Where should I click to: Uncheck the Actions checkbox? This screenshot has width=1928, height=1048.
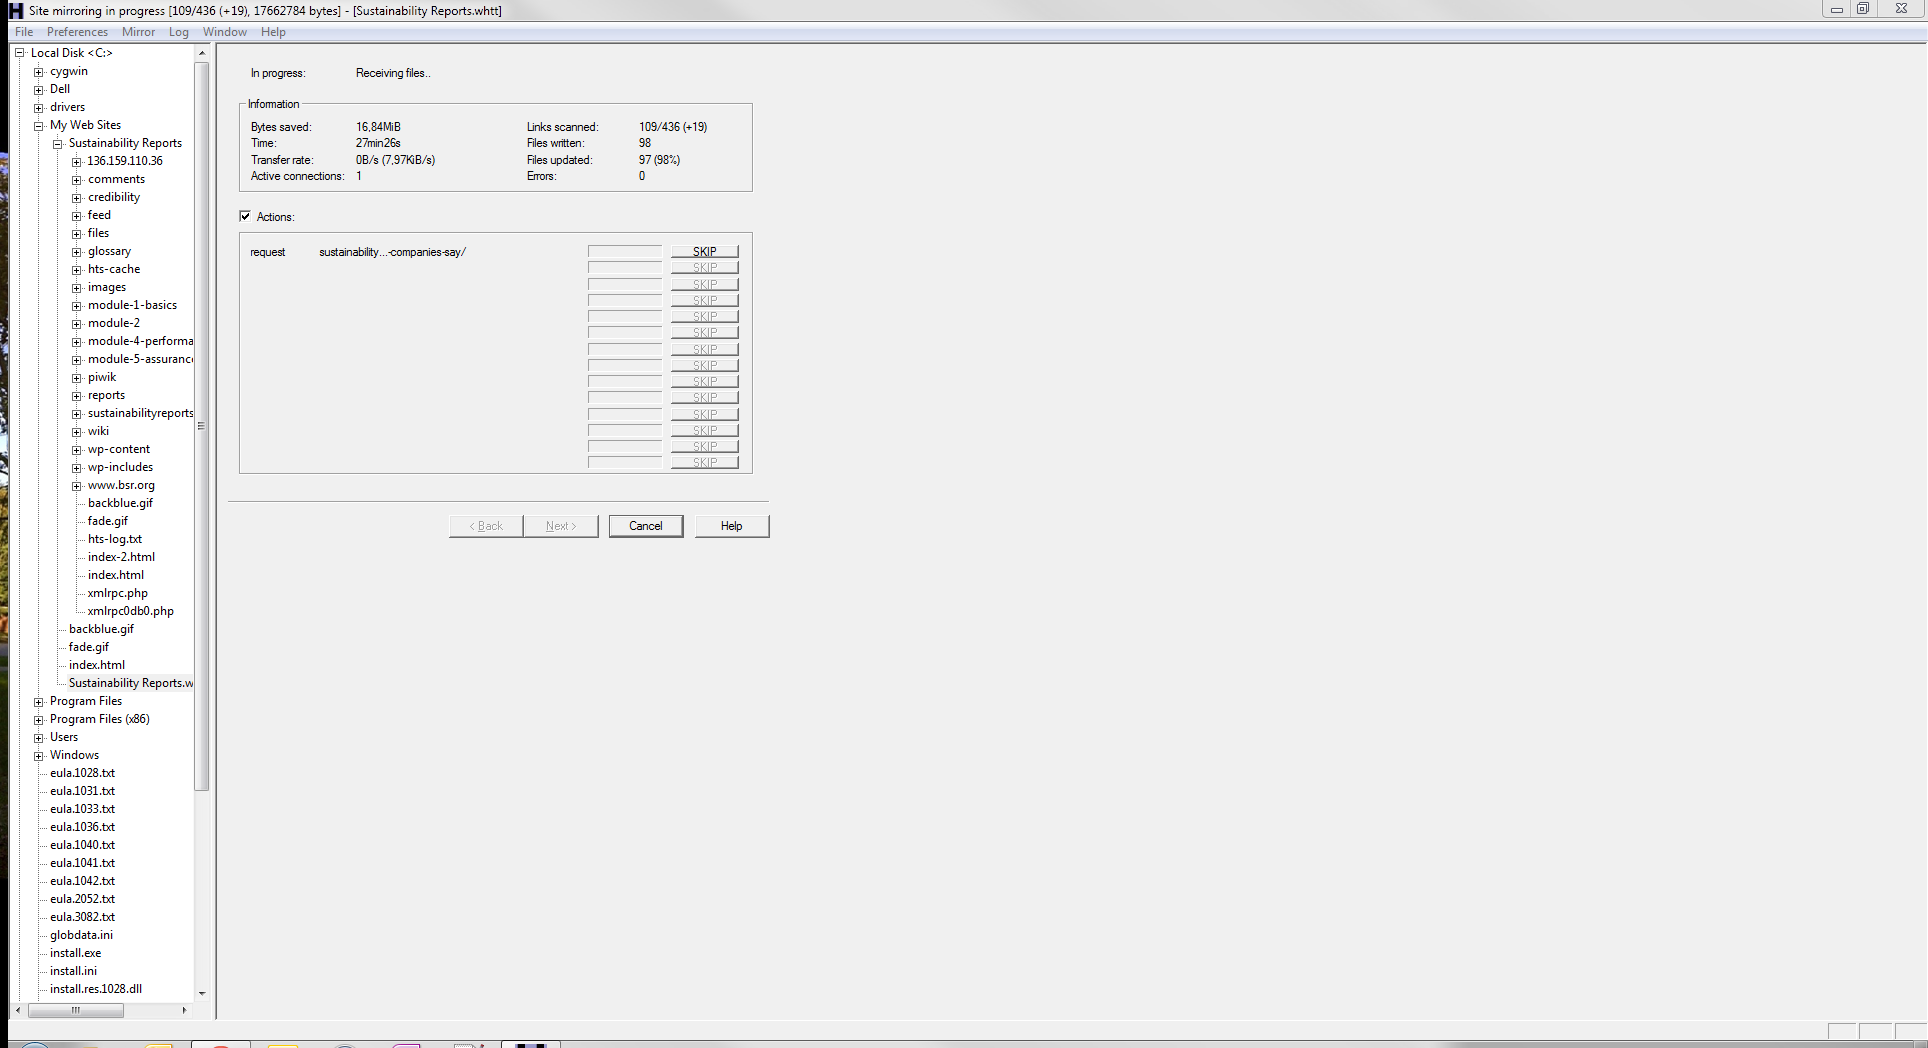pos(245,216)
